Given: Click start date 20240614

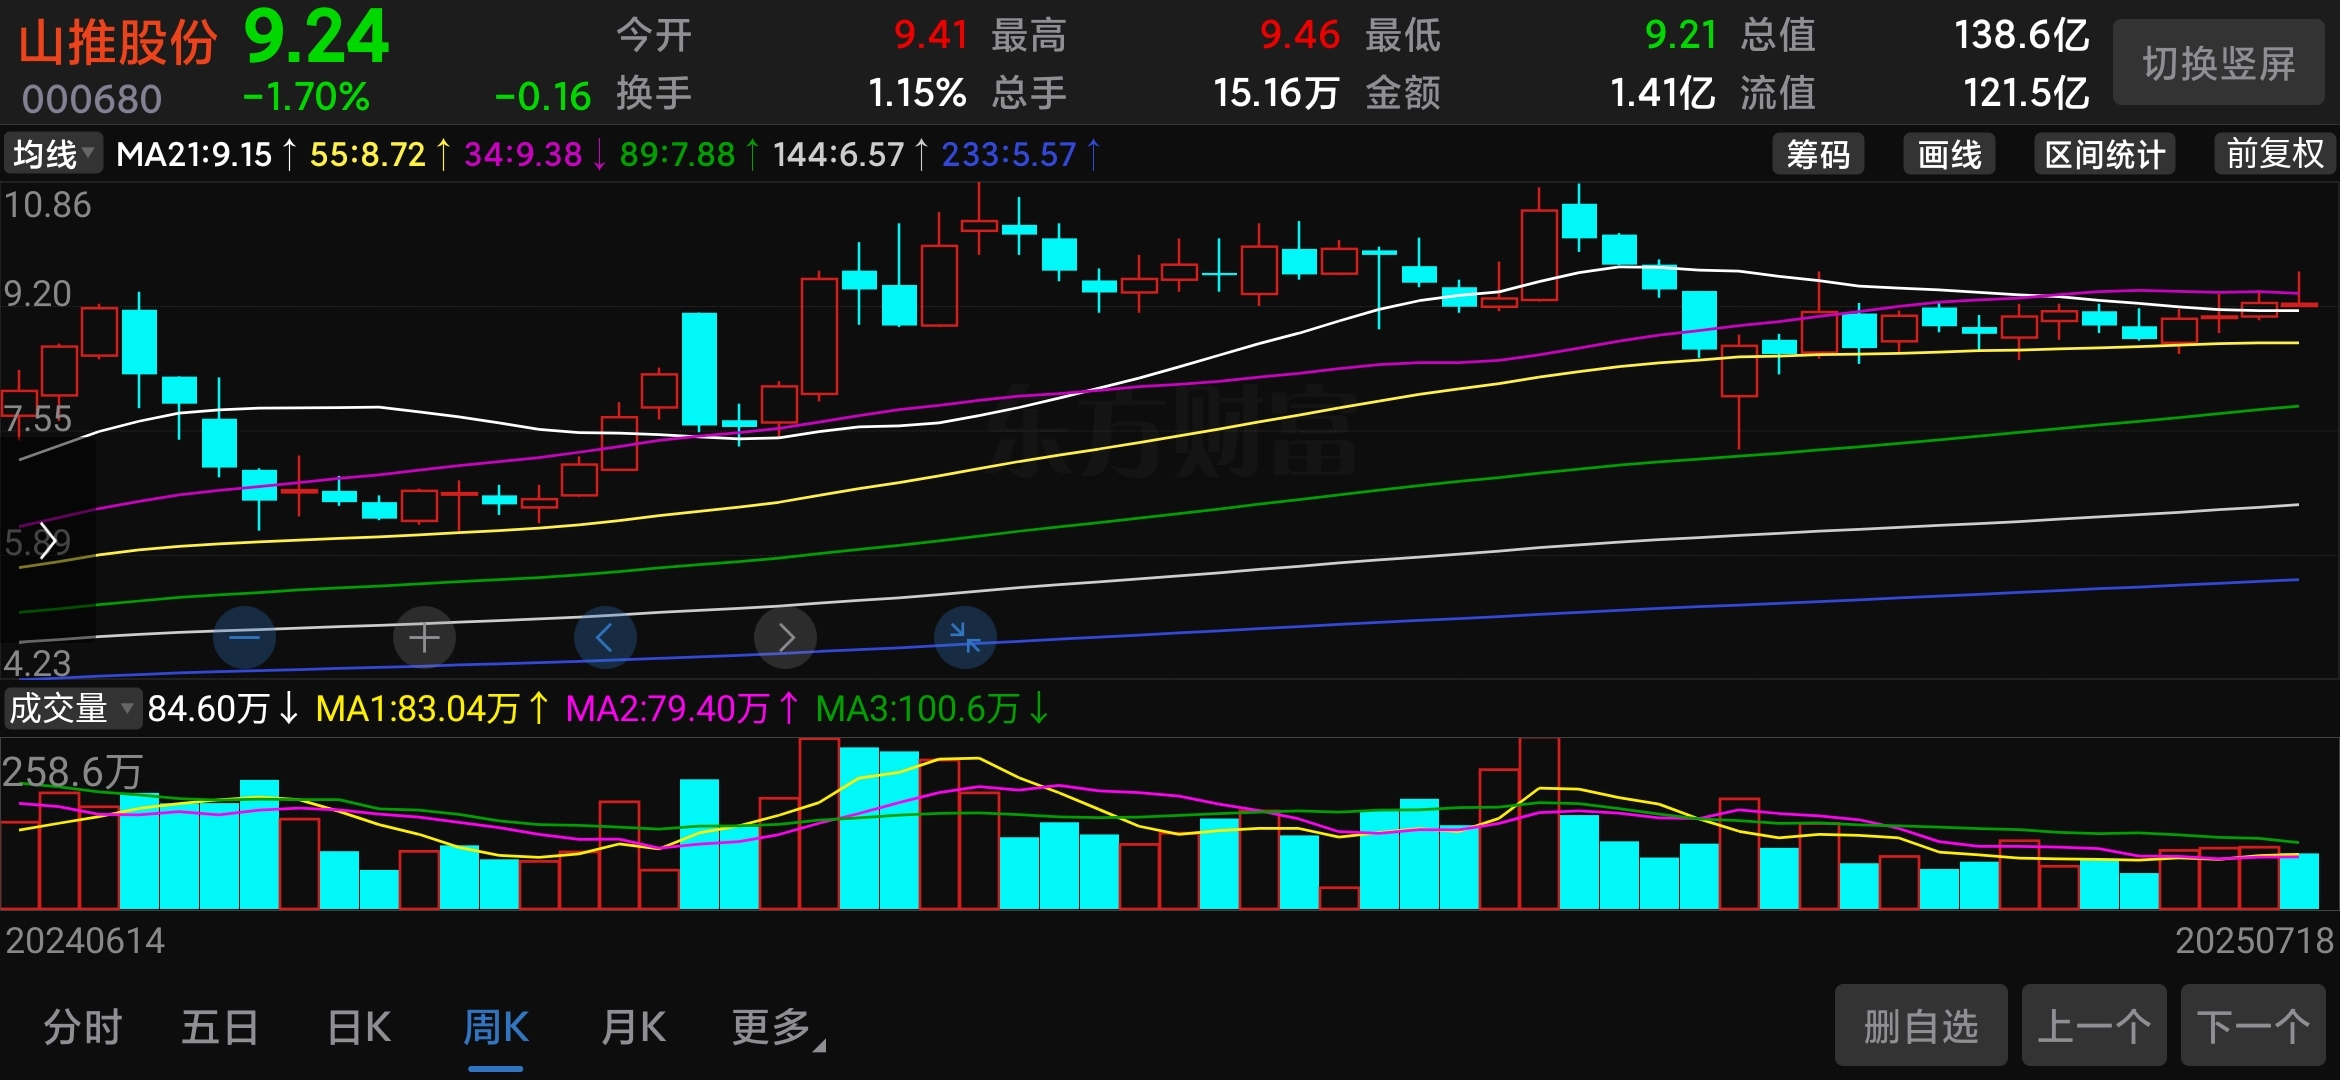Looking at the screenshot, I should [85, 941].
